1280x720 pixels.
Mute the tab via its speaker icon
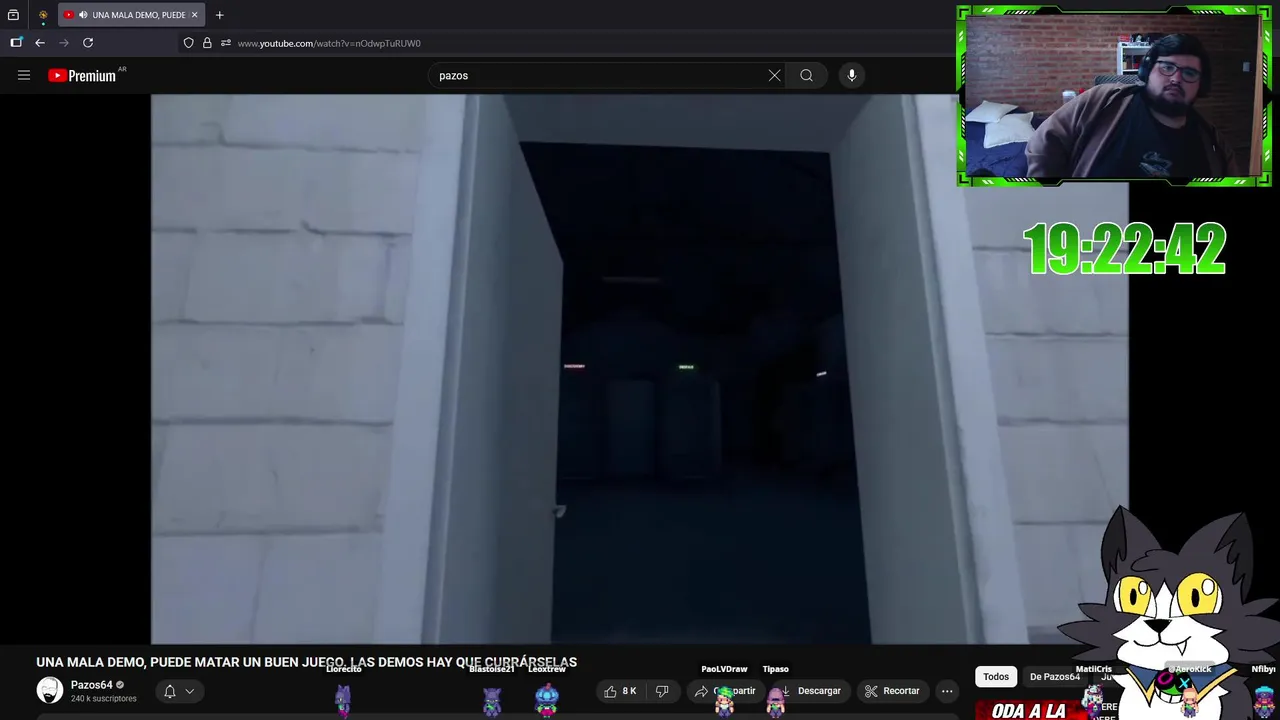pos(82,15)
